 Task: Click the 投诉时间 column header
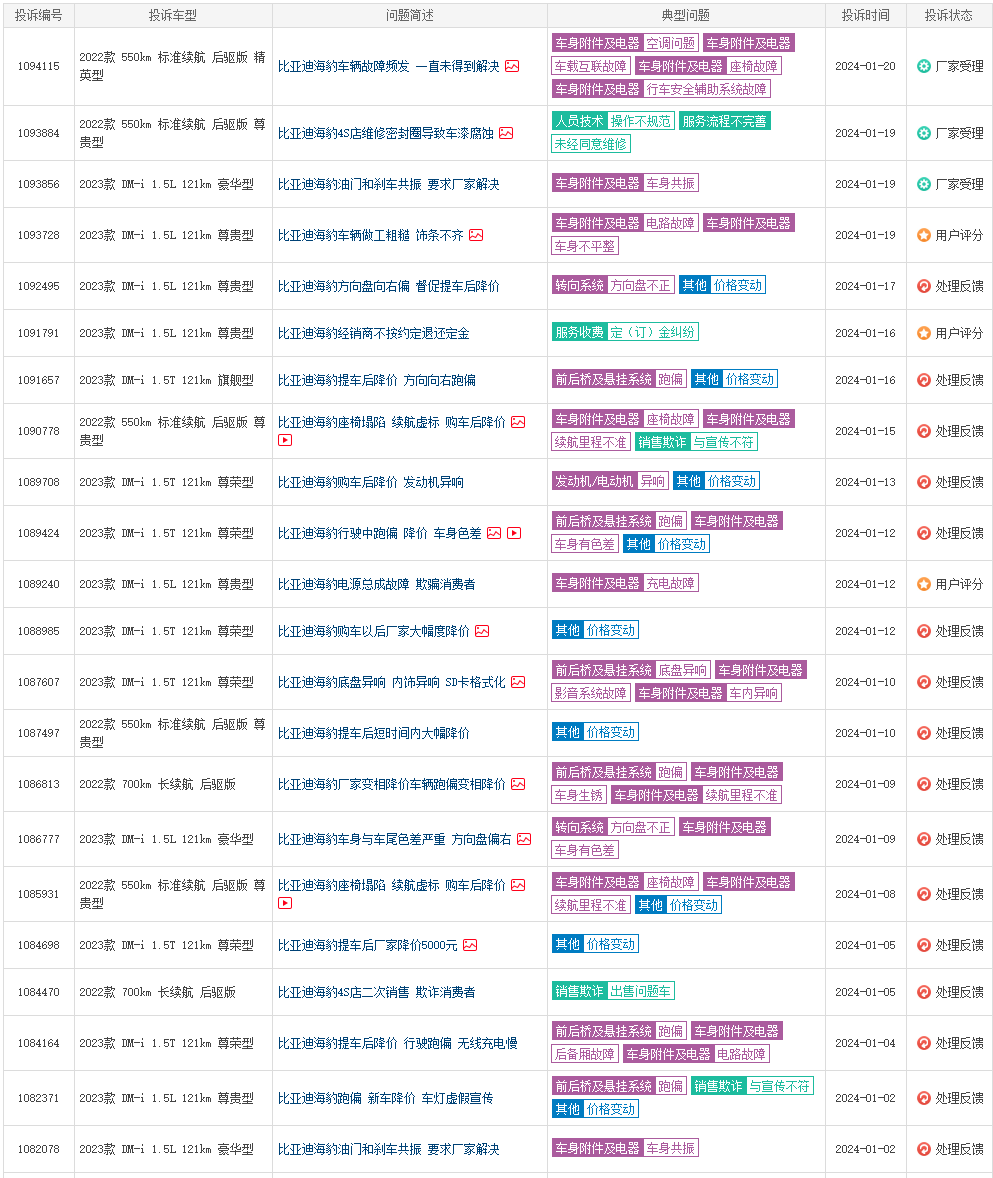click(865, 15)
